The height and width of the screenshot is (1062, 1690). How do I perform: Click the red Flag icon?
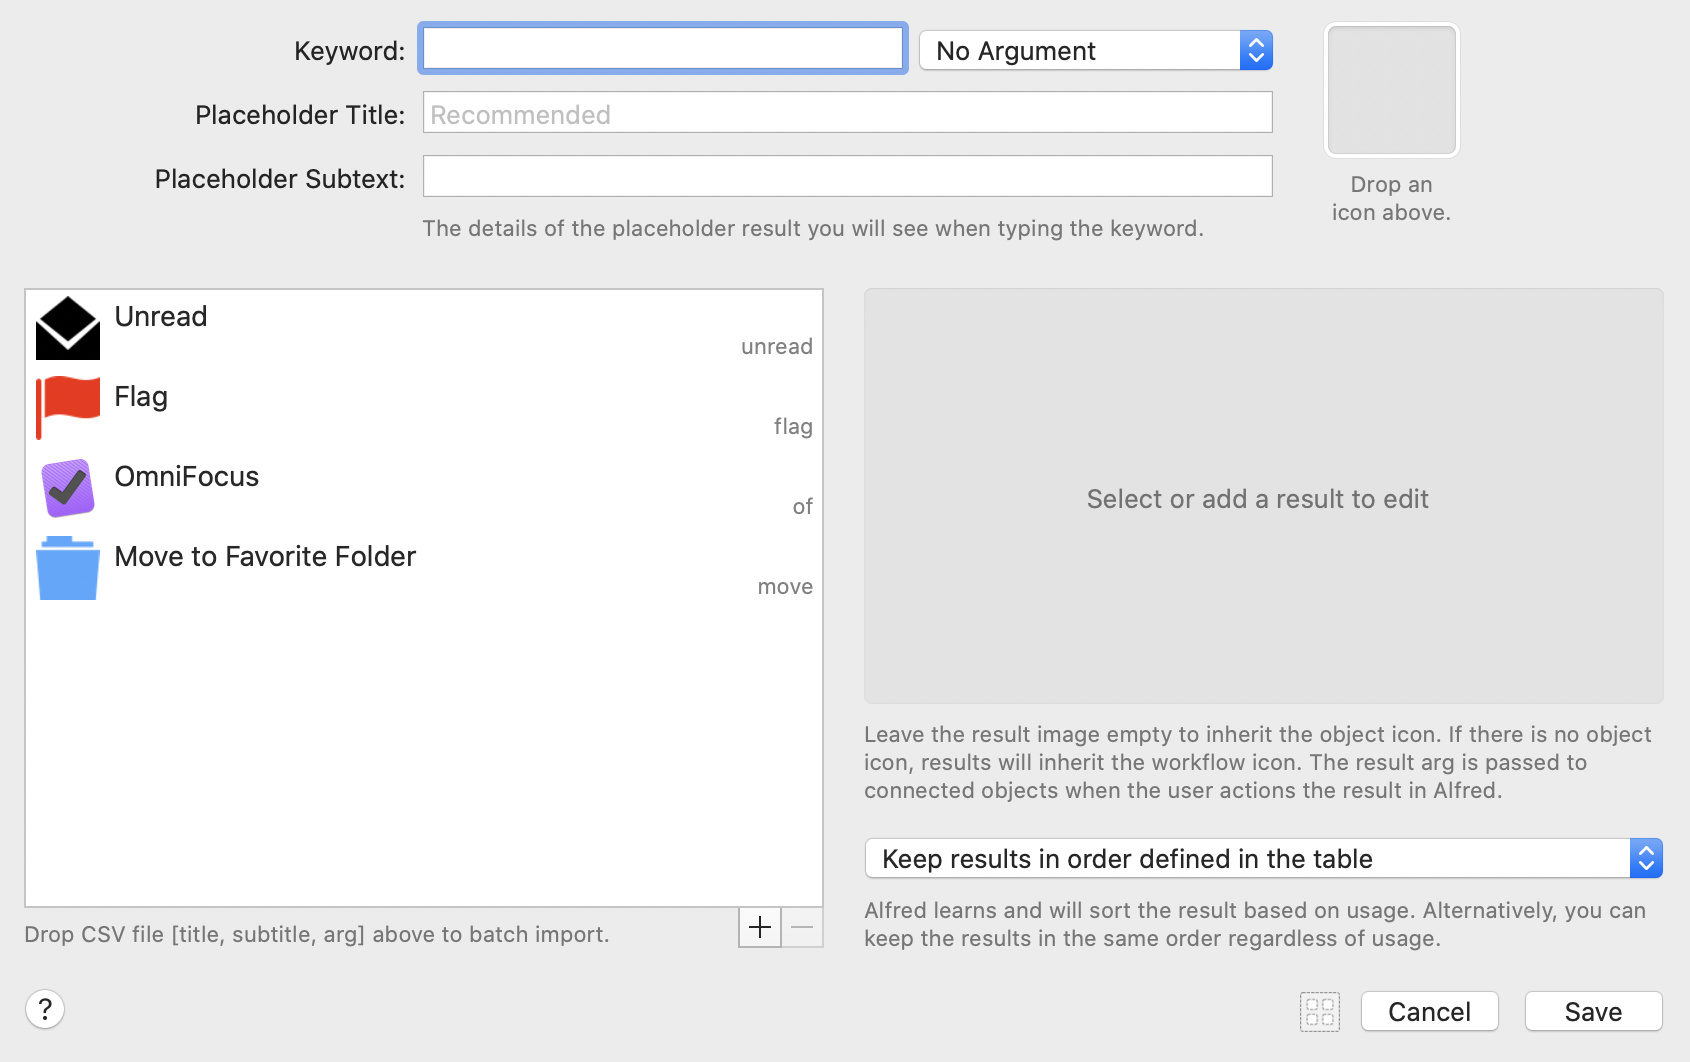tap(68, 407)
